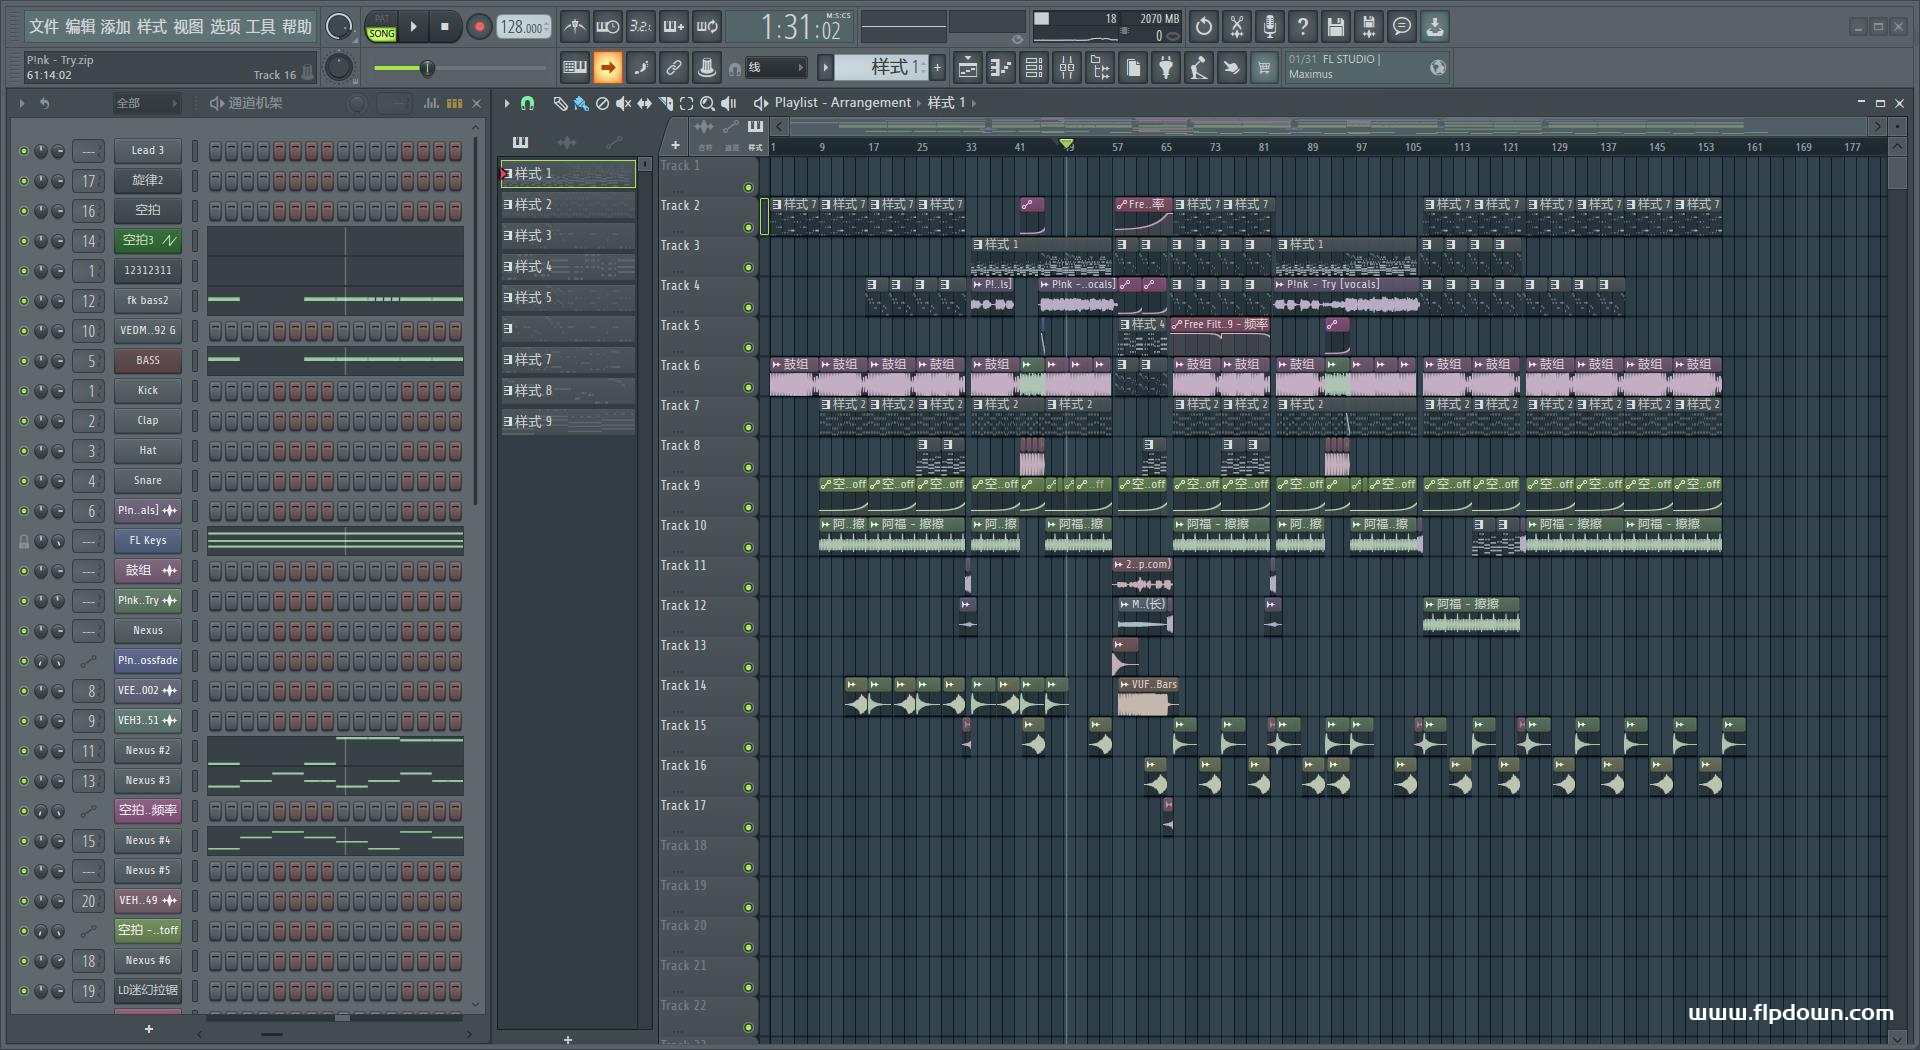The image size is (1920, 1050).
Task: Click the FL Keys channel button
Action: tap(147, 541)
